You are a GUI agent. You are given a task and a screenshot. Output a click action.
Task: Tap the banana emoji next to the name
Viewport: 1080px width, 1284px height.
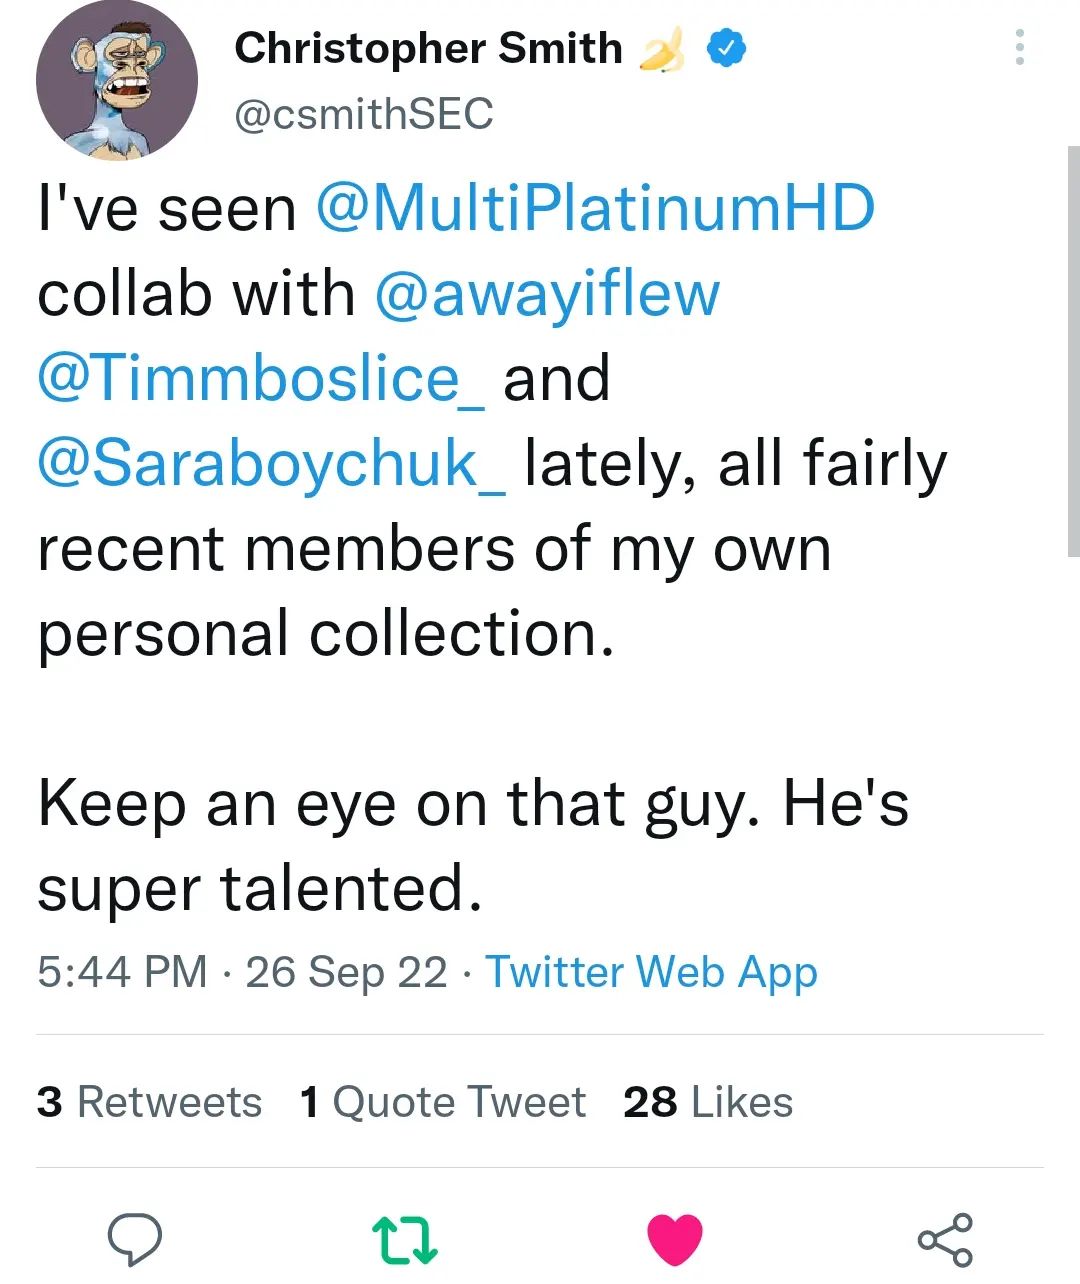click(x=662, y=48)
